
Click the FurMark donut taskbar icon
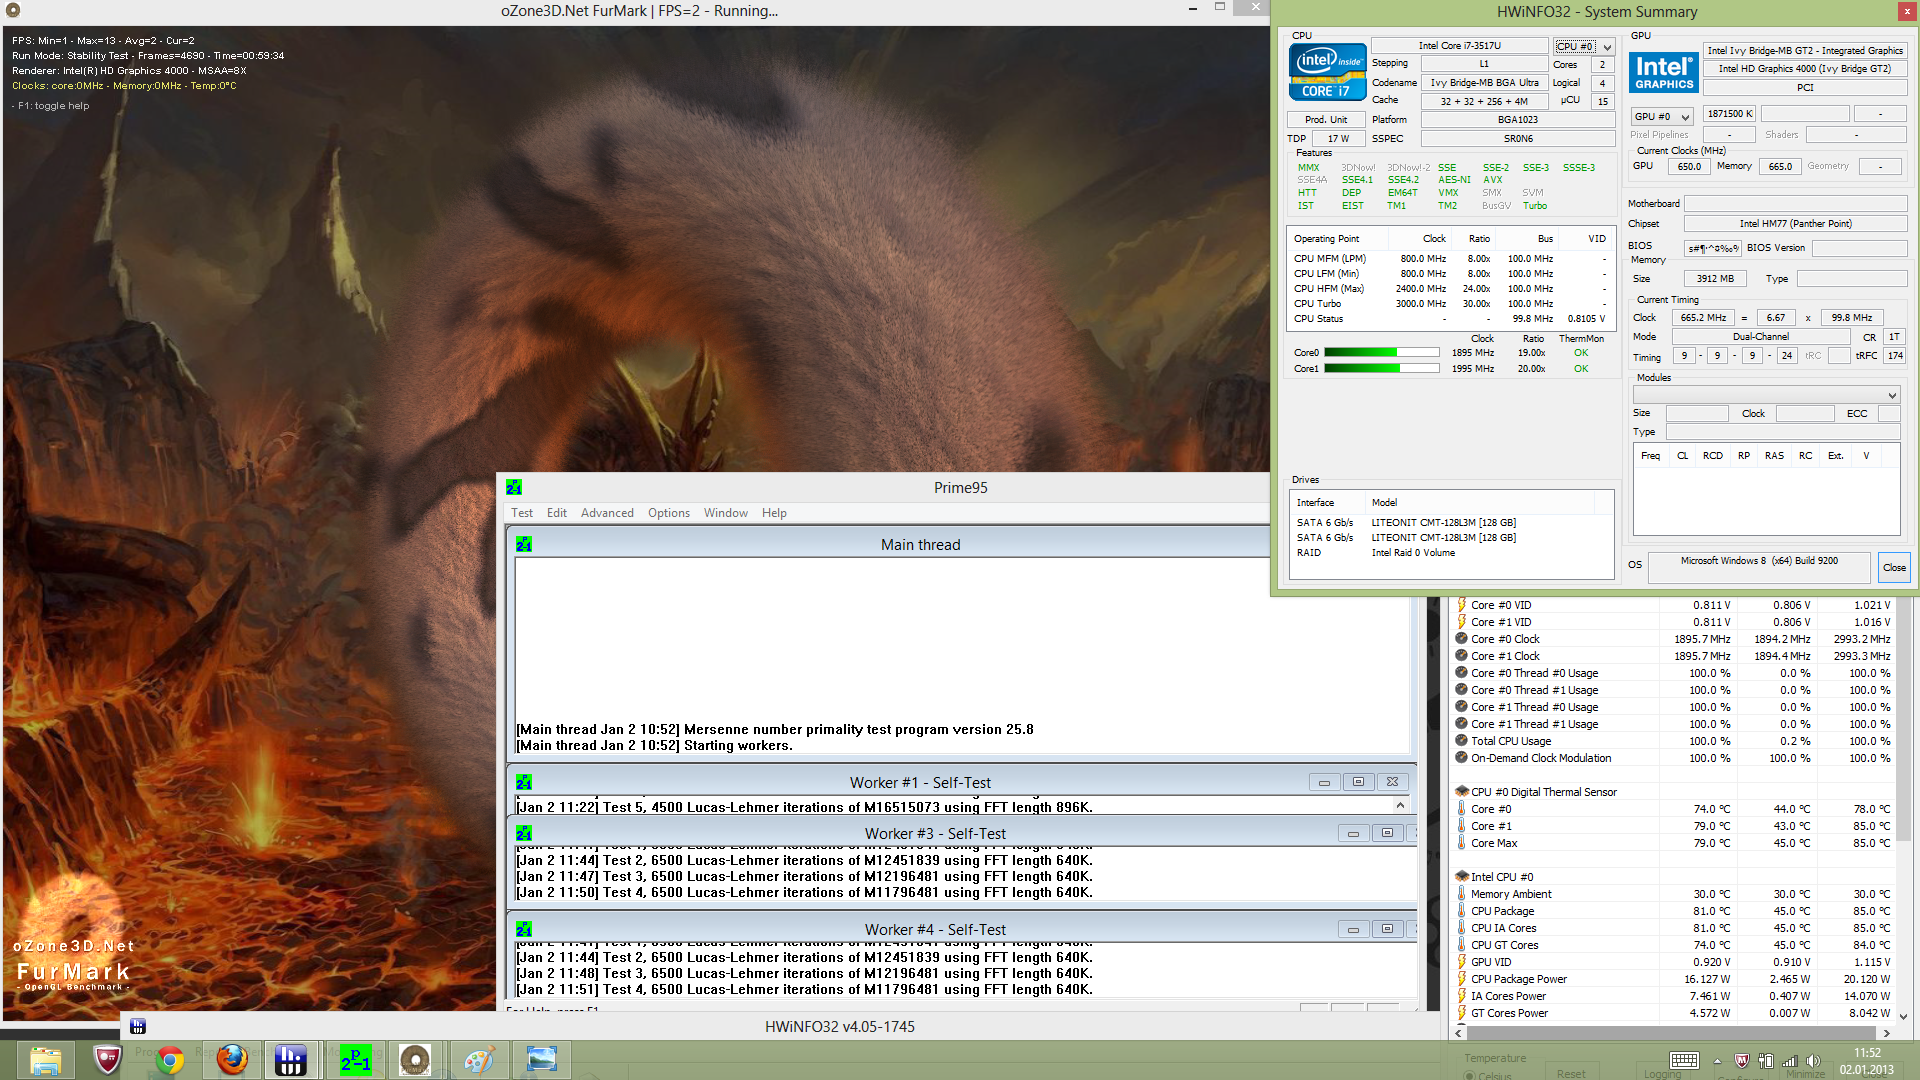414,1059
